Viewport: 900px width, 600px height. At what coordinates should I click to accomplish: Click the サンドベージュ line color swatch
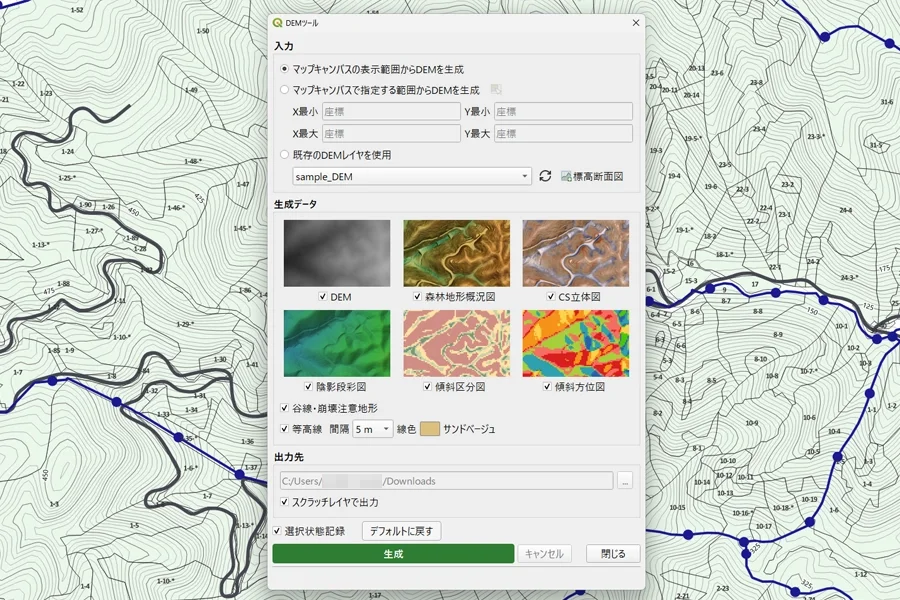pyautogui.click(x=430, y=429)
